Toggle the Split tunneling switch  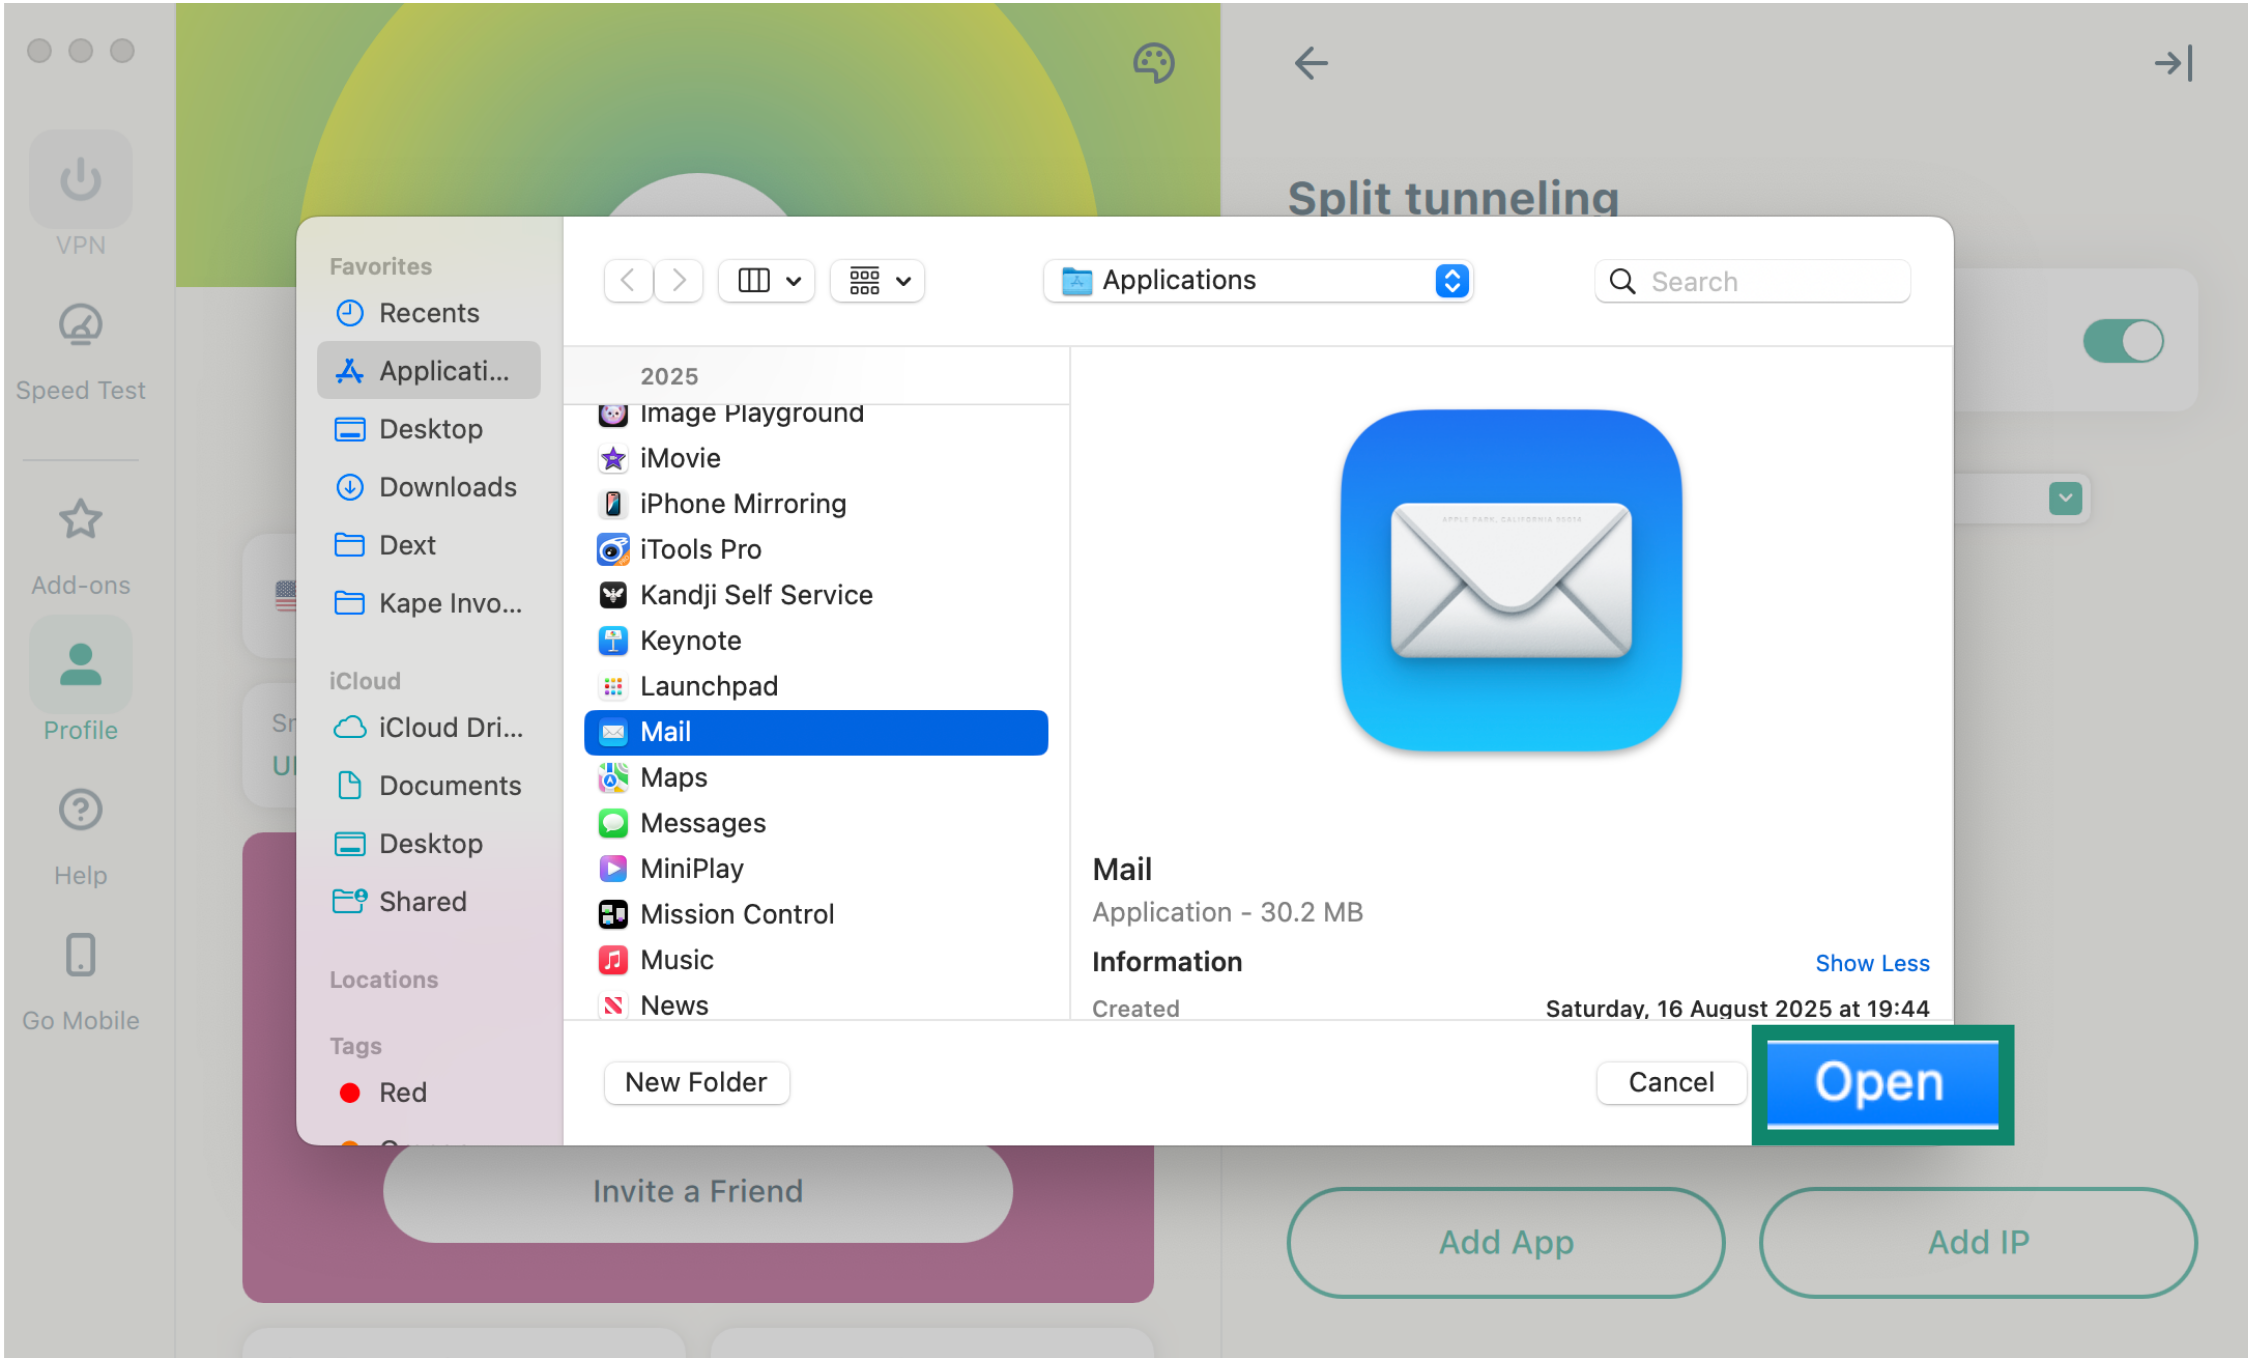(2122, 341)
